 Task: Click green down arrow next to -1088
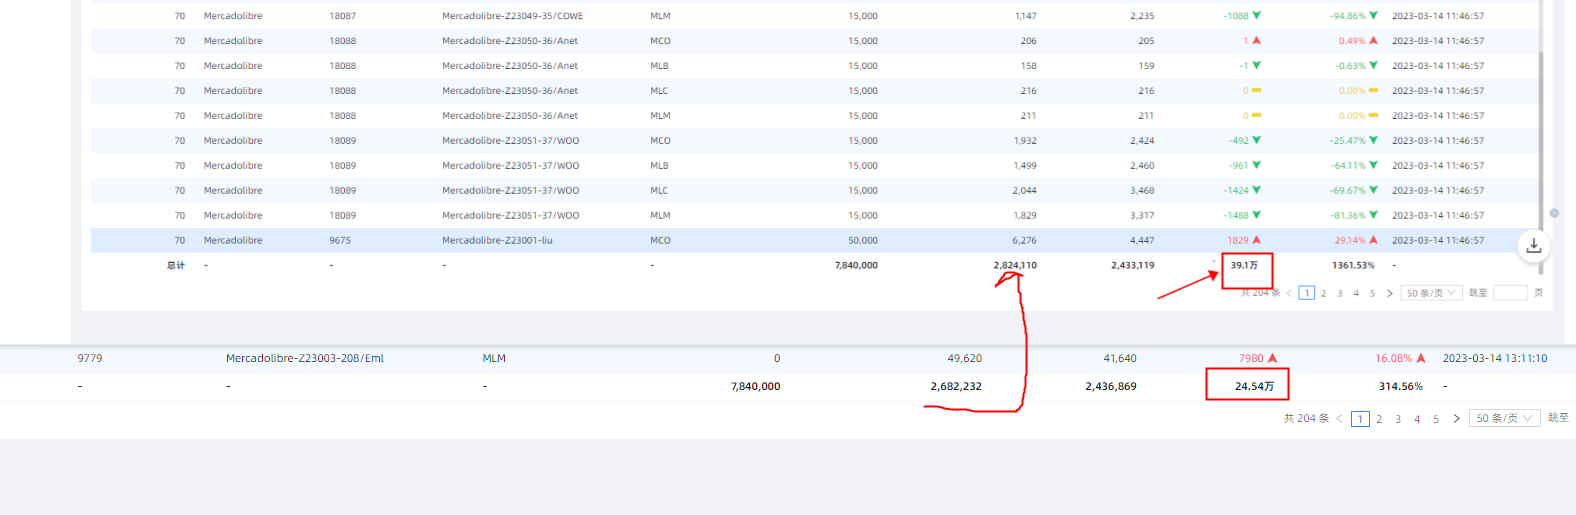coord(1257,16)
